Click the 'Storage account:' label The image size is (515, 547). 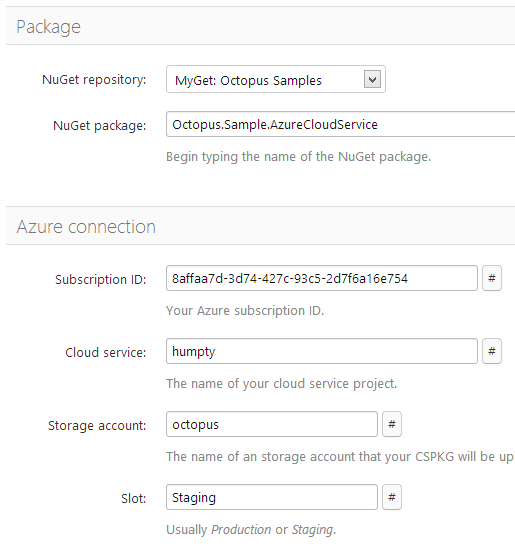pyautogui.click(x=97, y=426)
